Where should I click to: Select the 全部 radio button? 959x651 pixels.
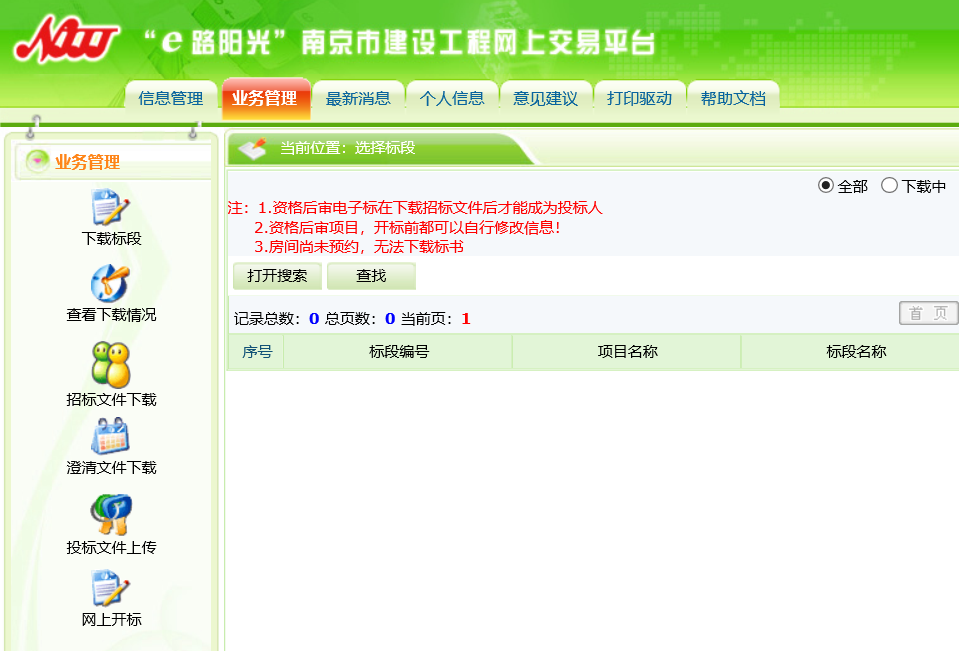(x=826, y=185)
